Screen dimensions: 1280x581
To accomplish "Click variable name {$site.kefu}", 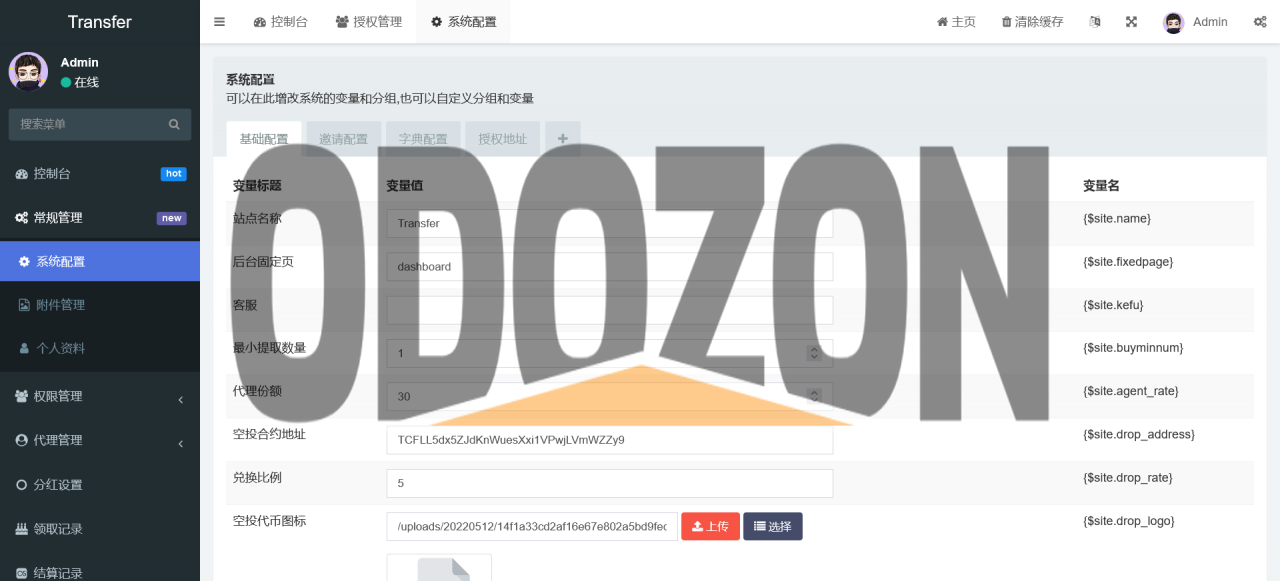I will pos(1113,304).
